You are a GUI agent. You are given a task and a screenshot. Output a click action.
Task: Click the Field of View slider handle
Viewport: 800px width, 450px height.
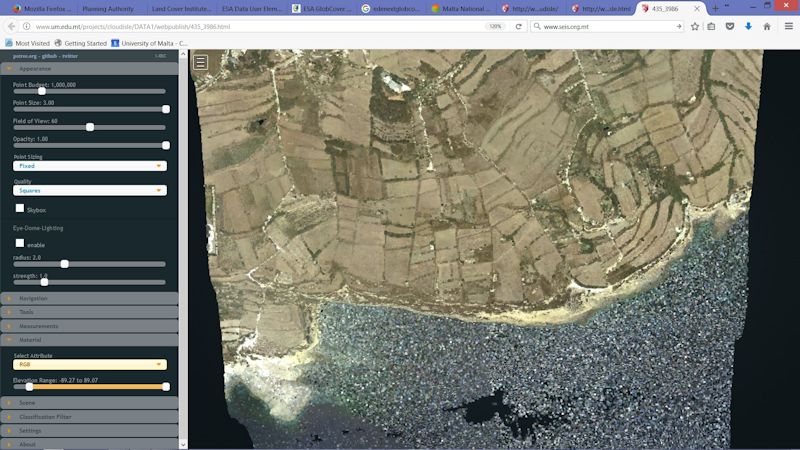[x=90, y=127]
